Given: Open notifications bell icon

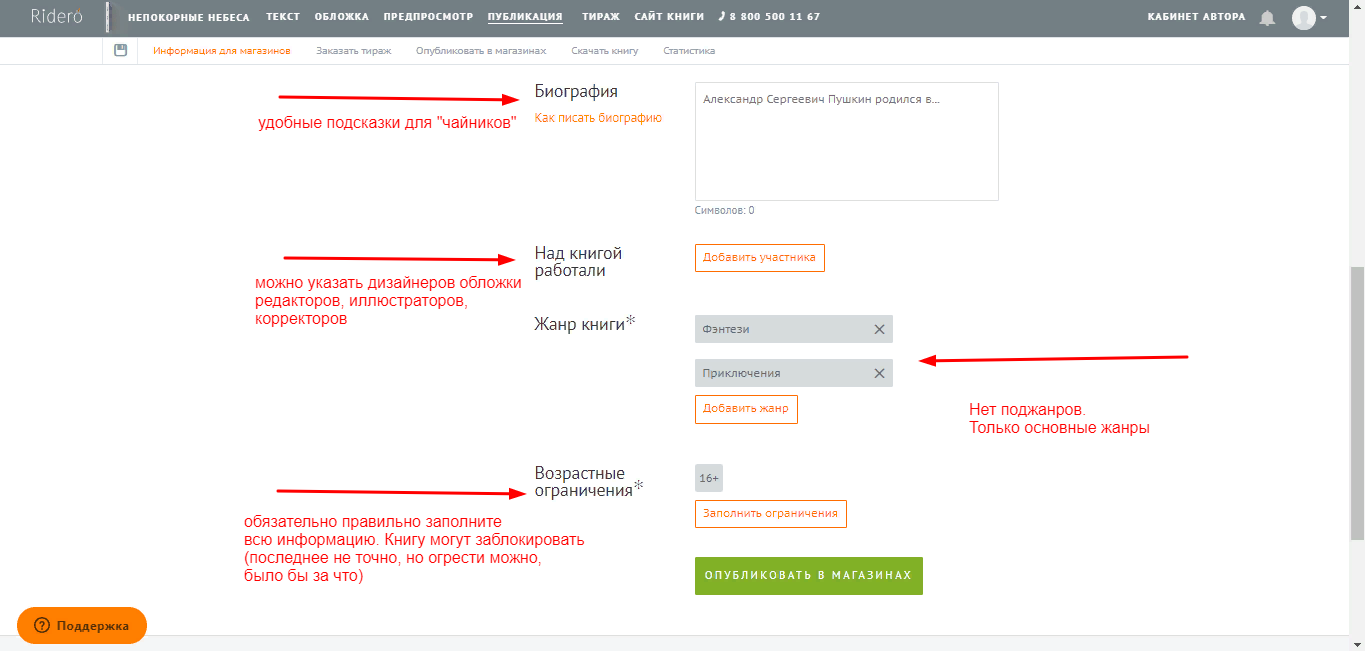Looking at the screenshot, I should 1267,18.
